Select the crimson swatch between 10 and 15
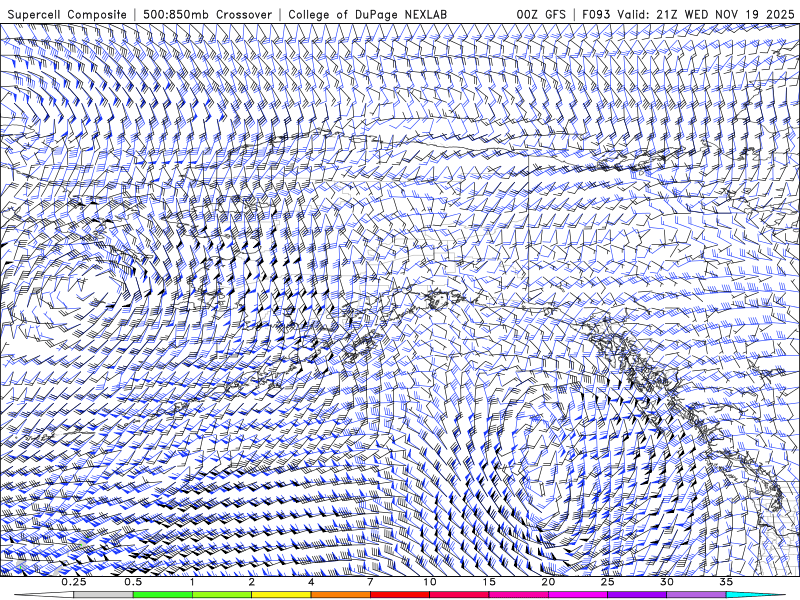This screenshot has width=800, height=600. (459, 595)
